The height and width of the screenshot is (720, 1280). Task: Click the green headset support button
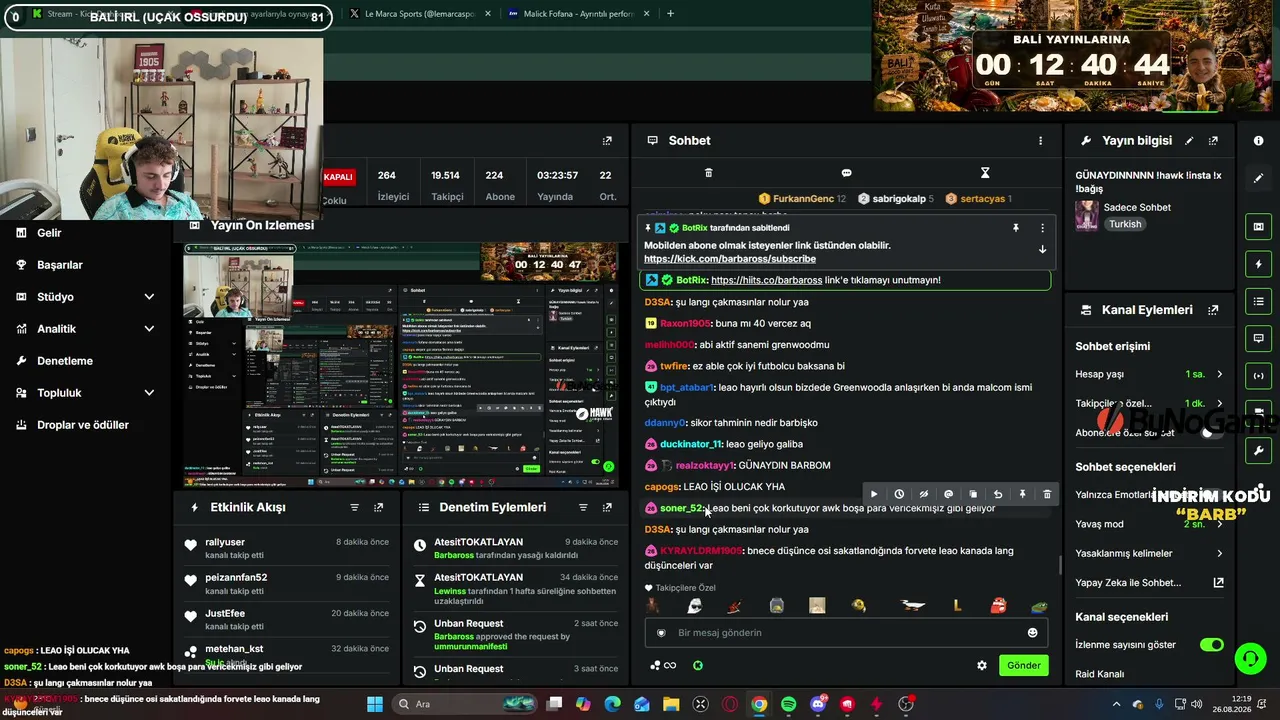[1250, 658]
